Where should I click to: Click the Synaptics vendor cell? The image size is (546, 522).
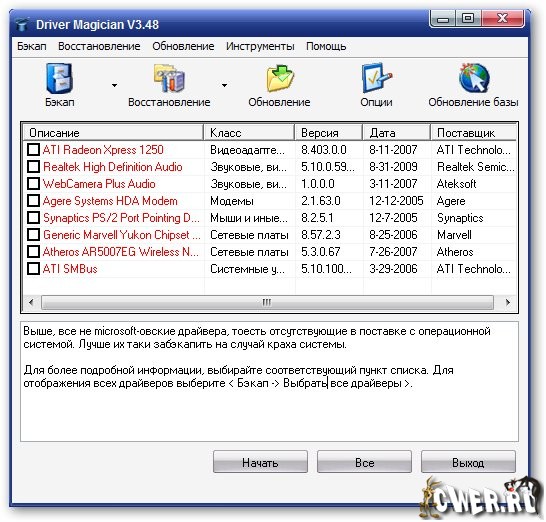pyautogui.click(x=460, y=218)
